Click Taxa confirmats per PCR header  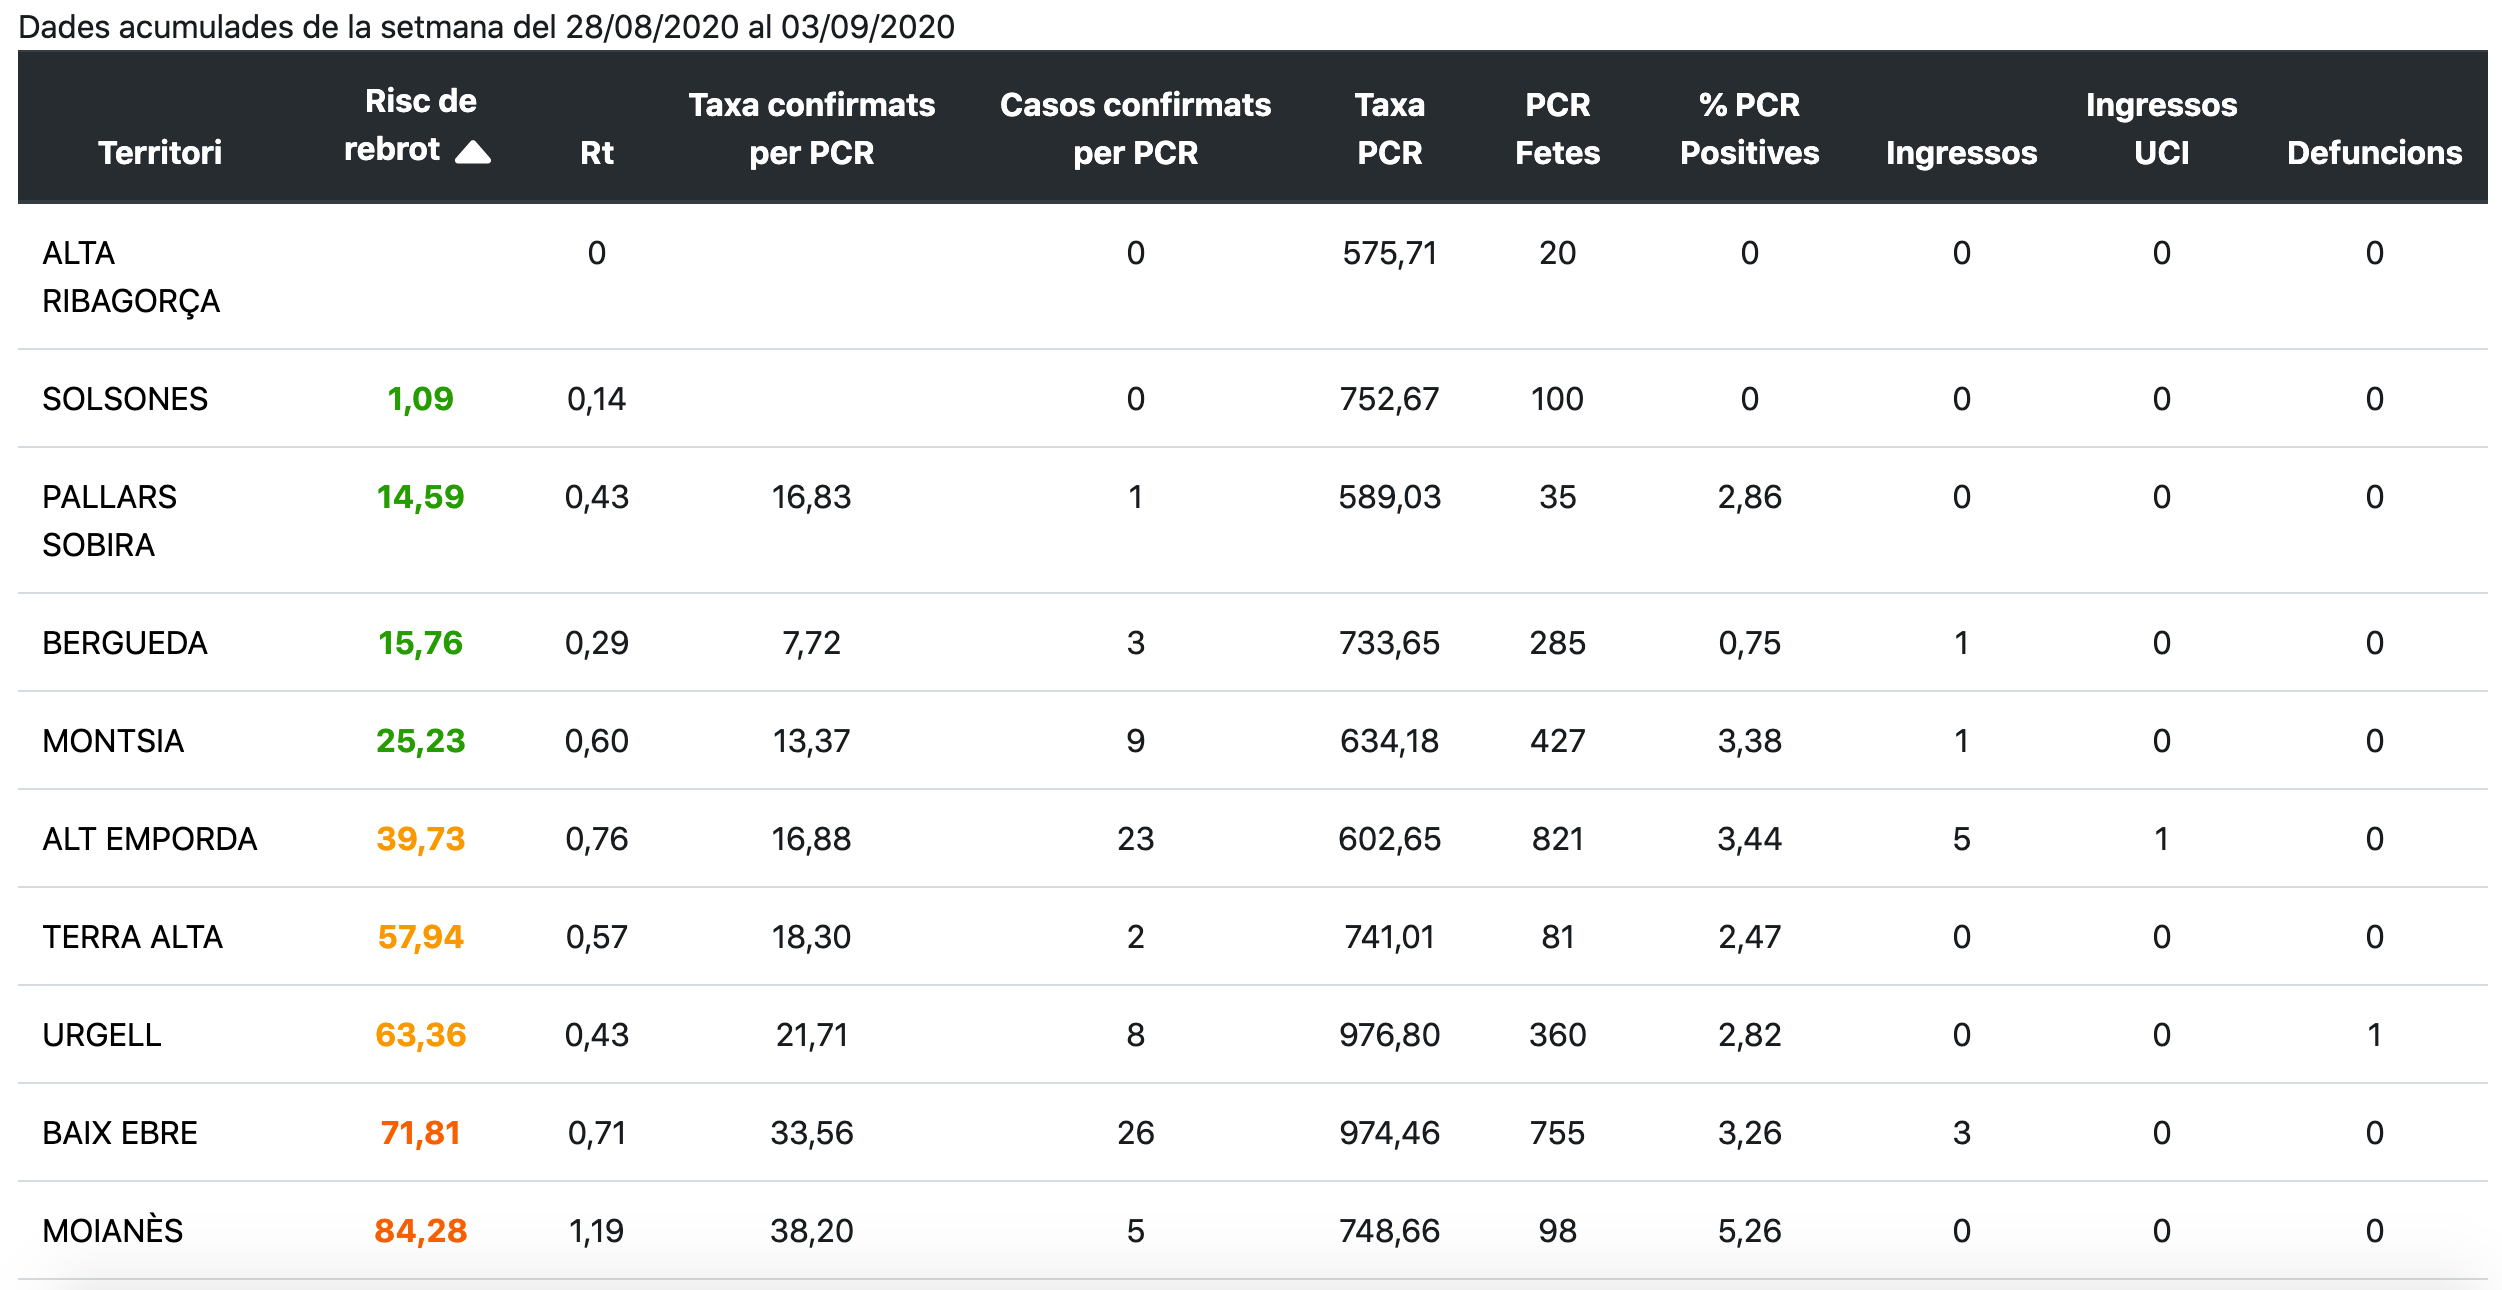811,128
